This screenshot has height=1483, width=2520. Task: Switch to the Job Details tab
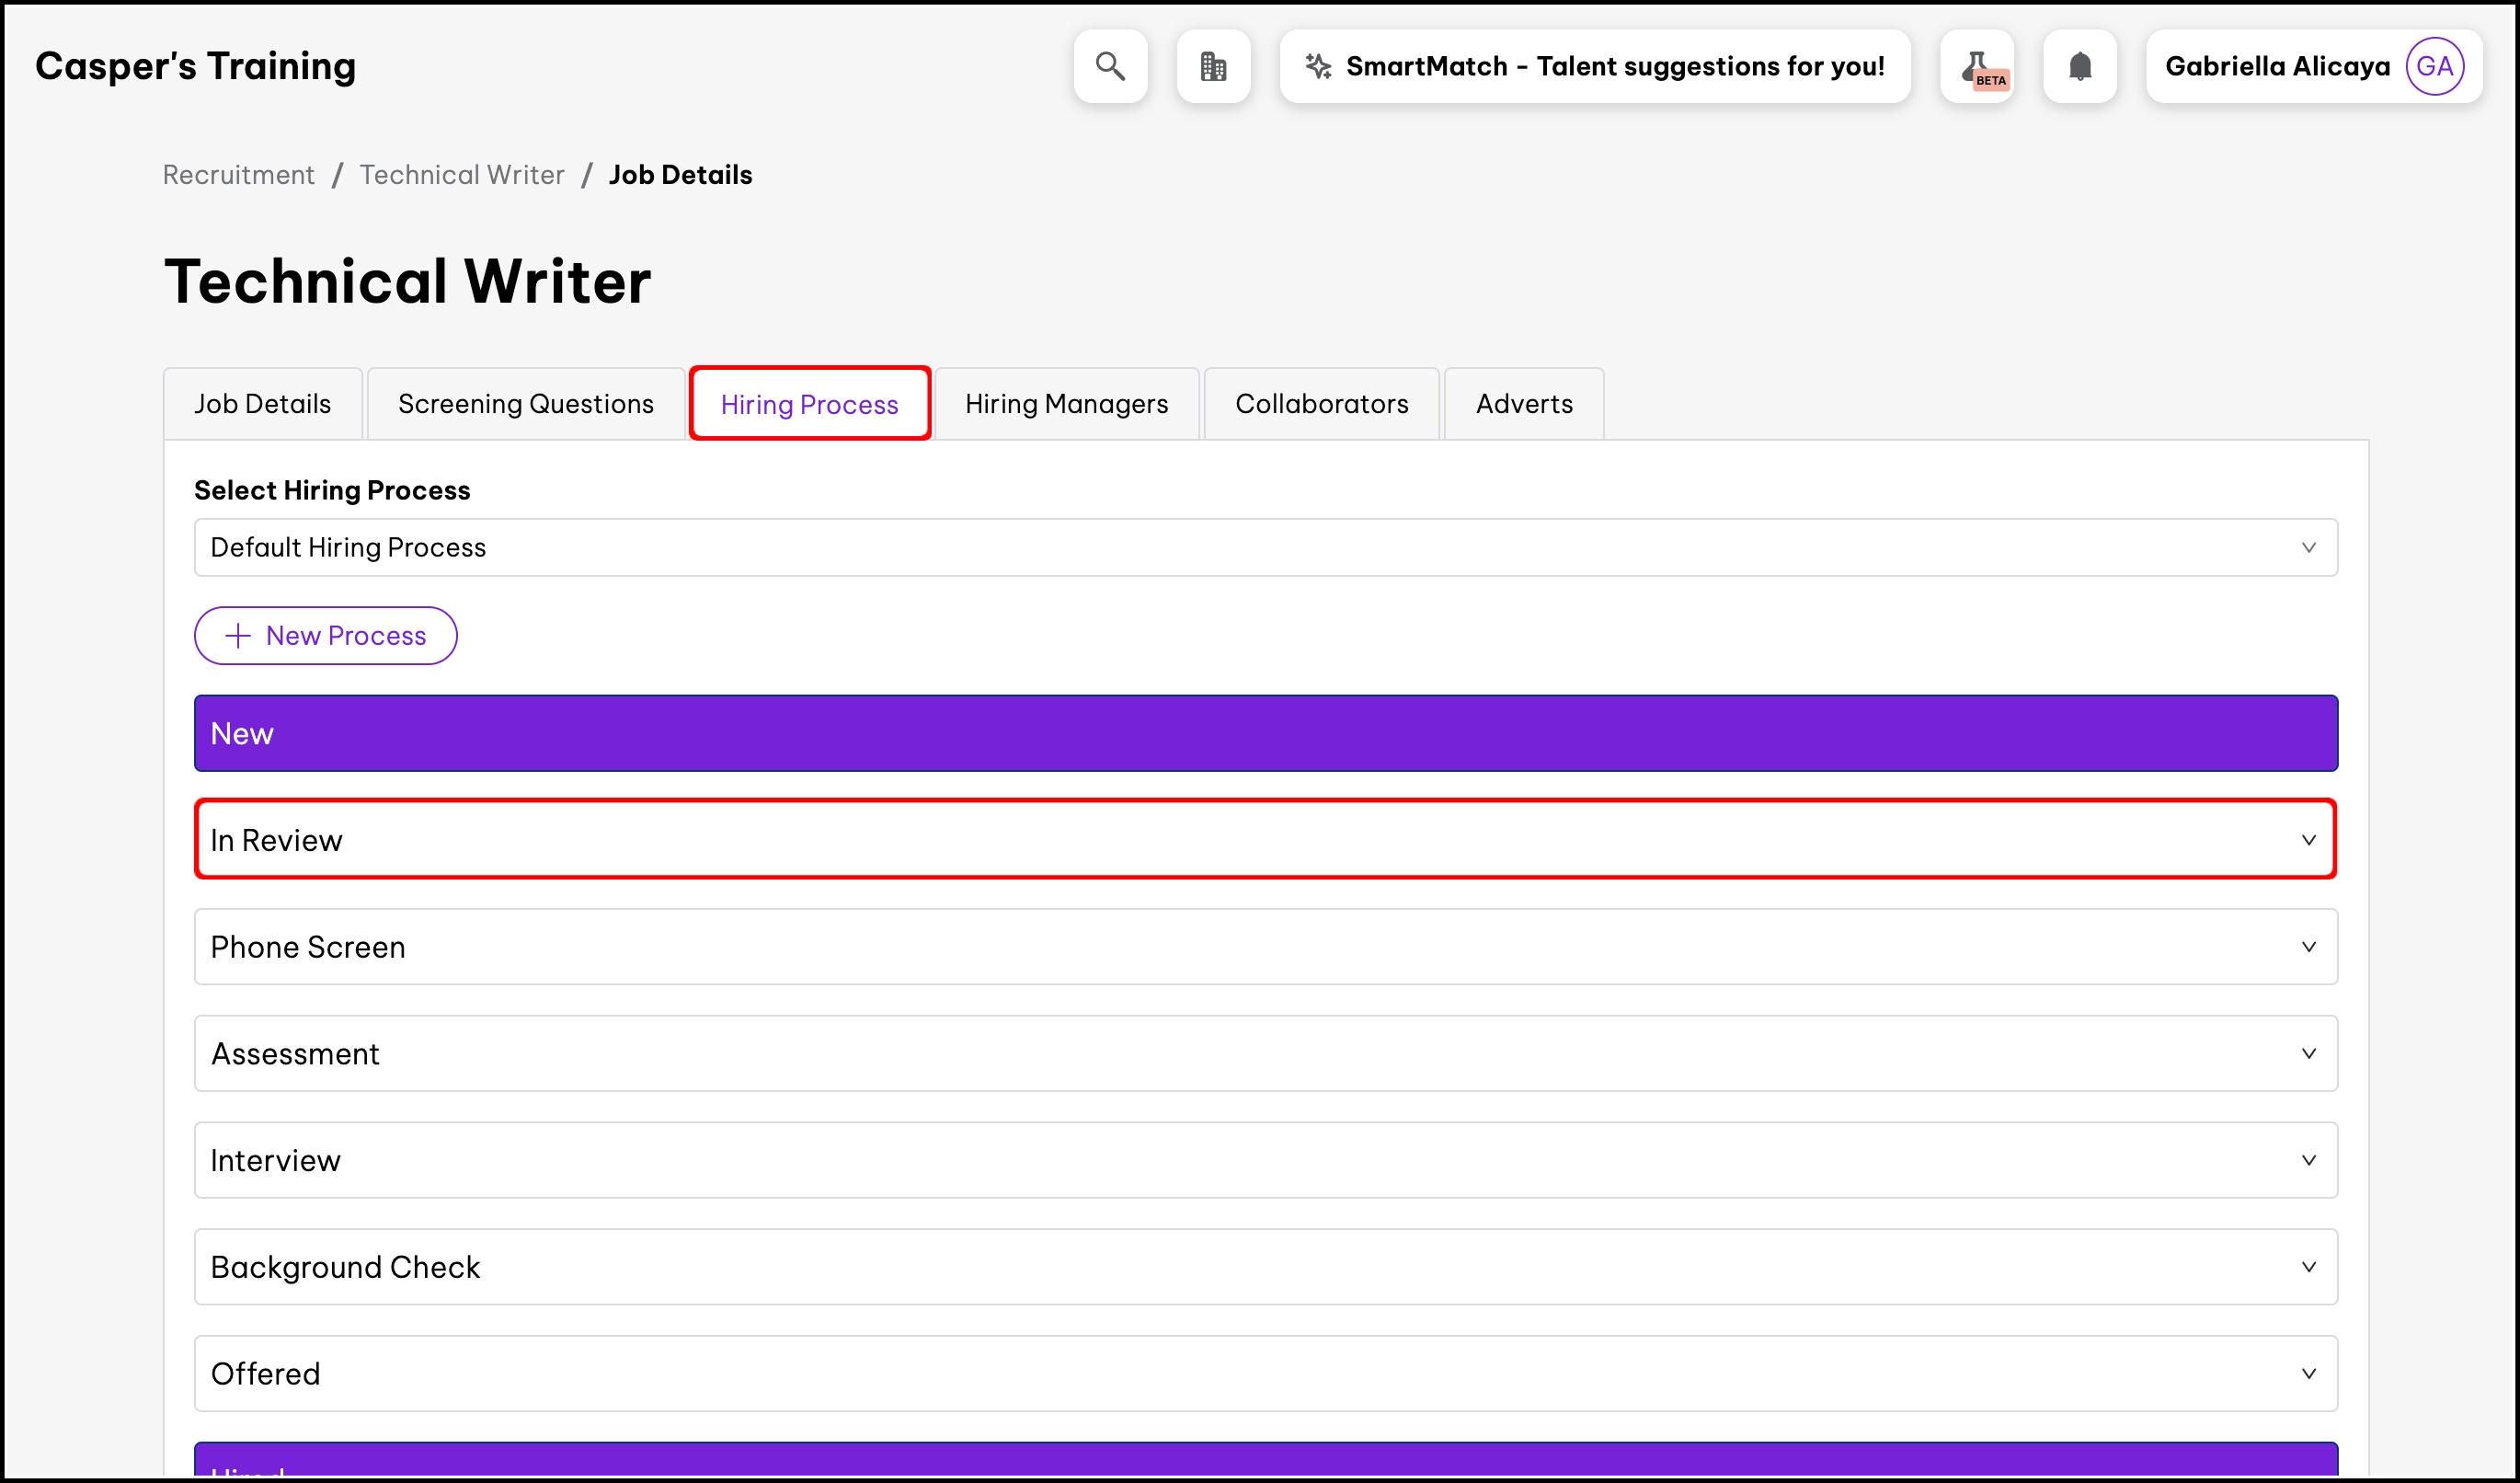click(263, 404)
